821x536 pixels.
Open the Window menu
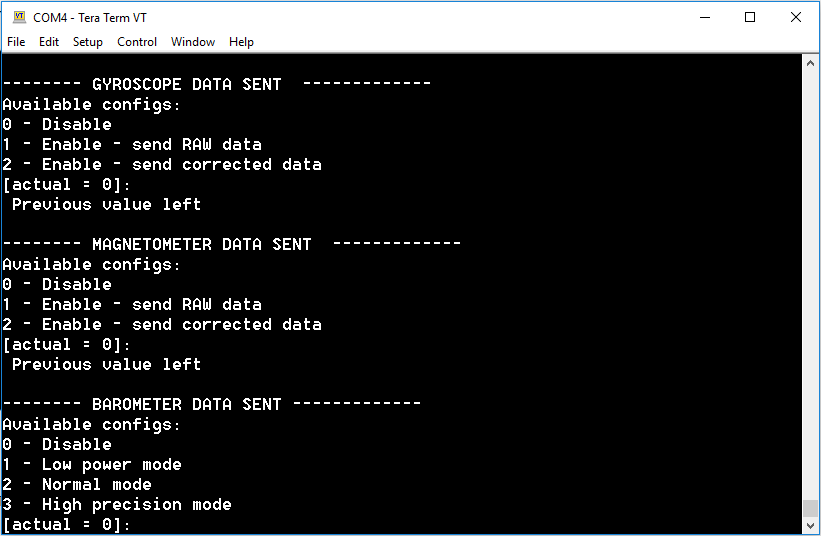193,42
